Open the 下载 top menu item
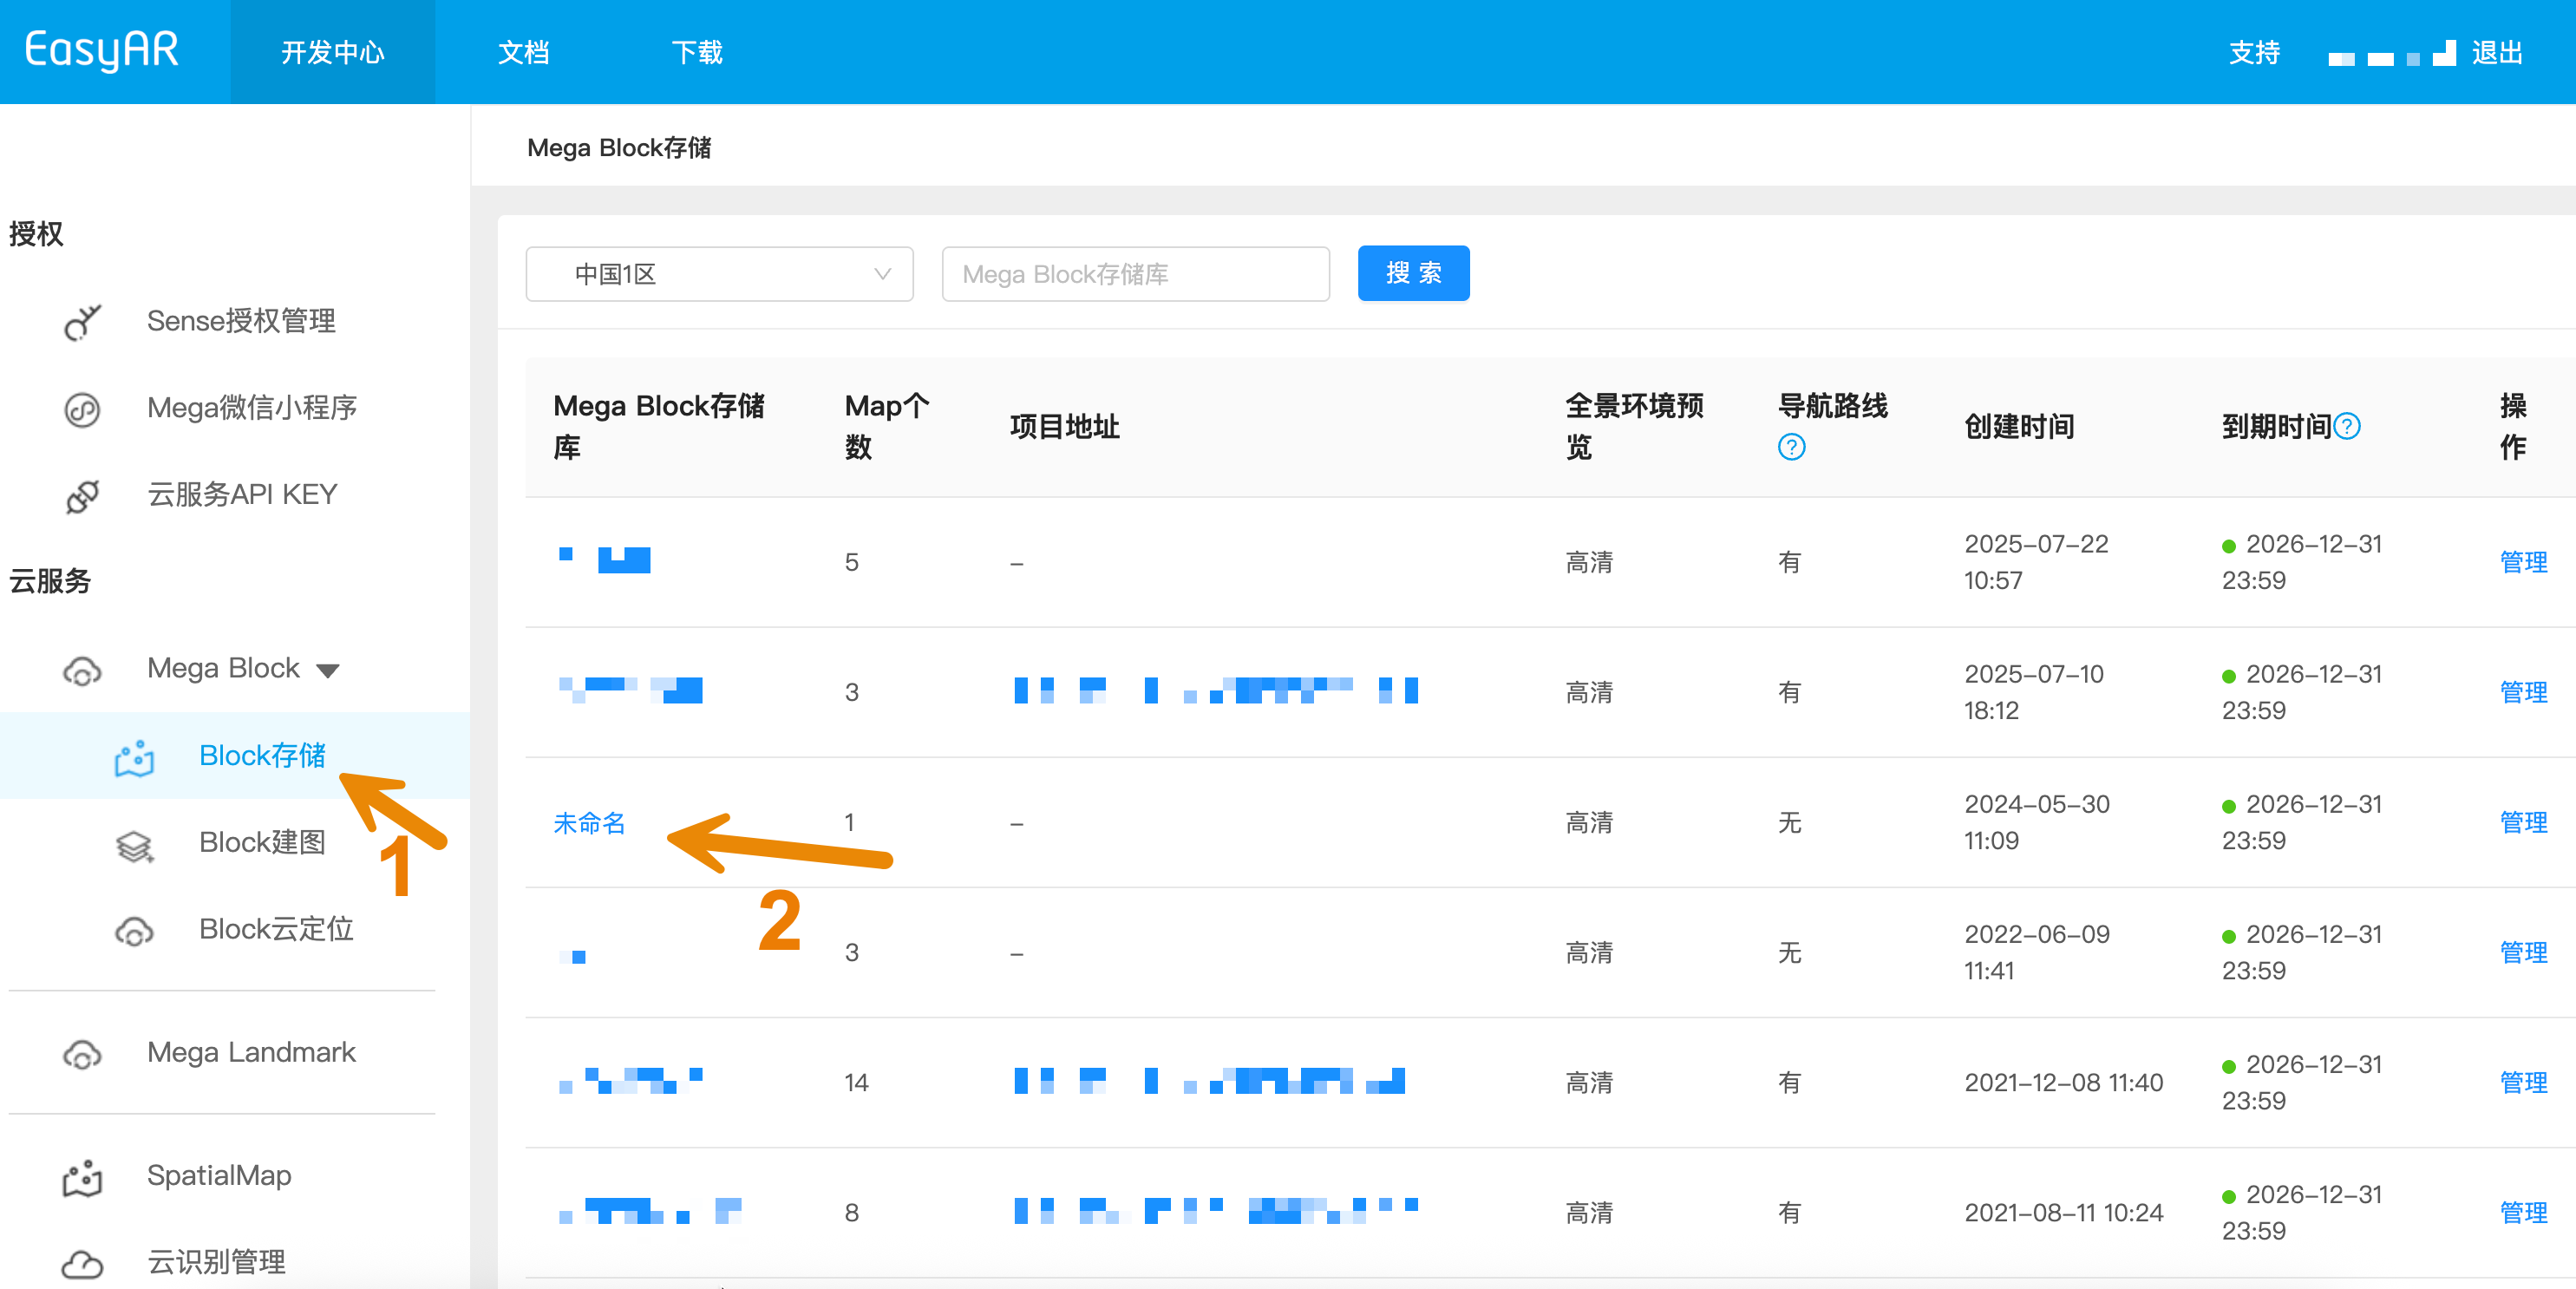The width and height of the screenshot is (2576, 1289). [696, 52]
